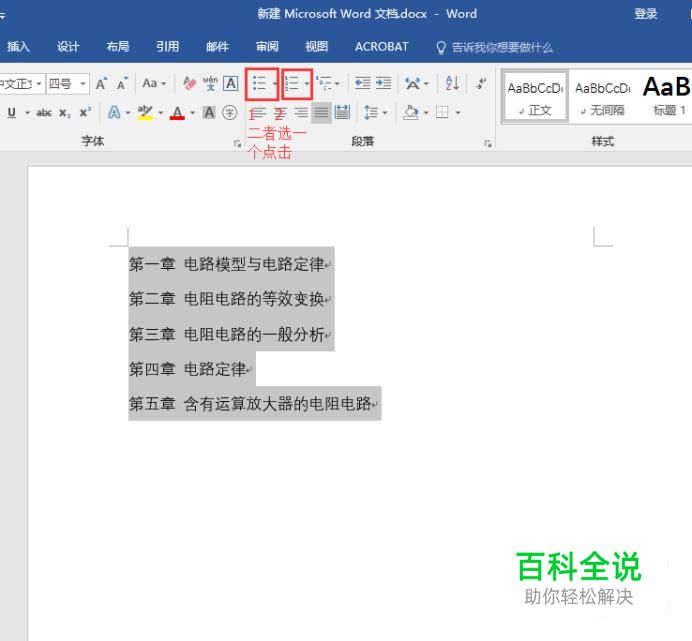Click the line 第一章 电路模型与电路定律
692x641 pixels.
pyautogui.click(x=228, y=264)
